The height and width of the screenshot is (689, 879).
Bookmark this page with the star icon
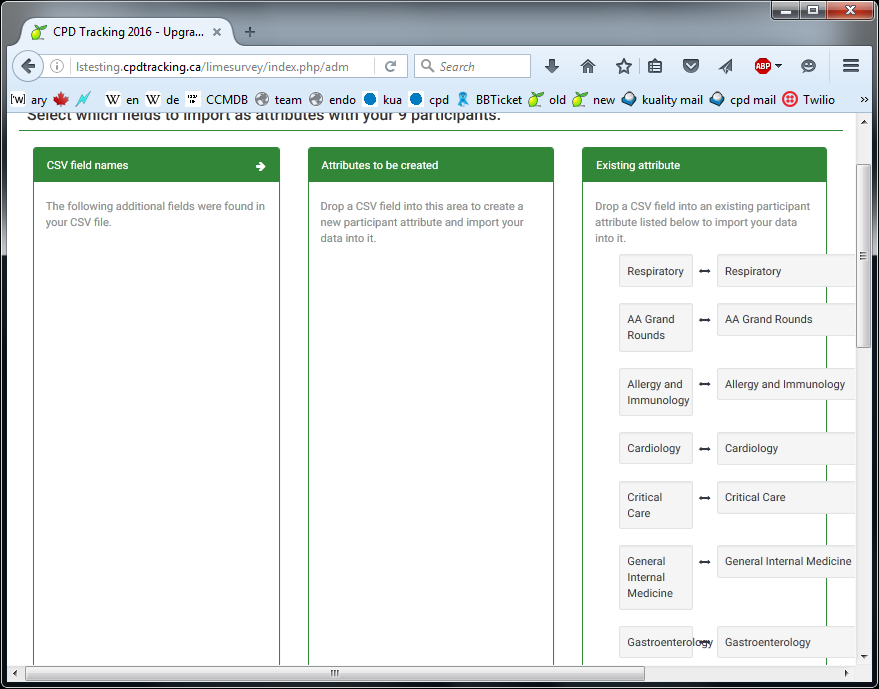(623, 67)
